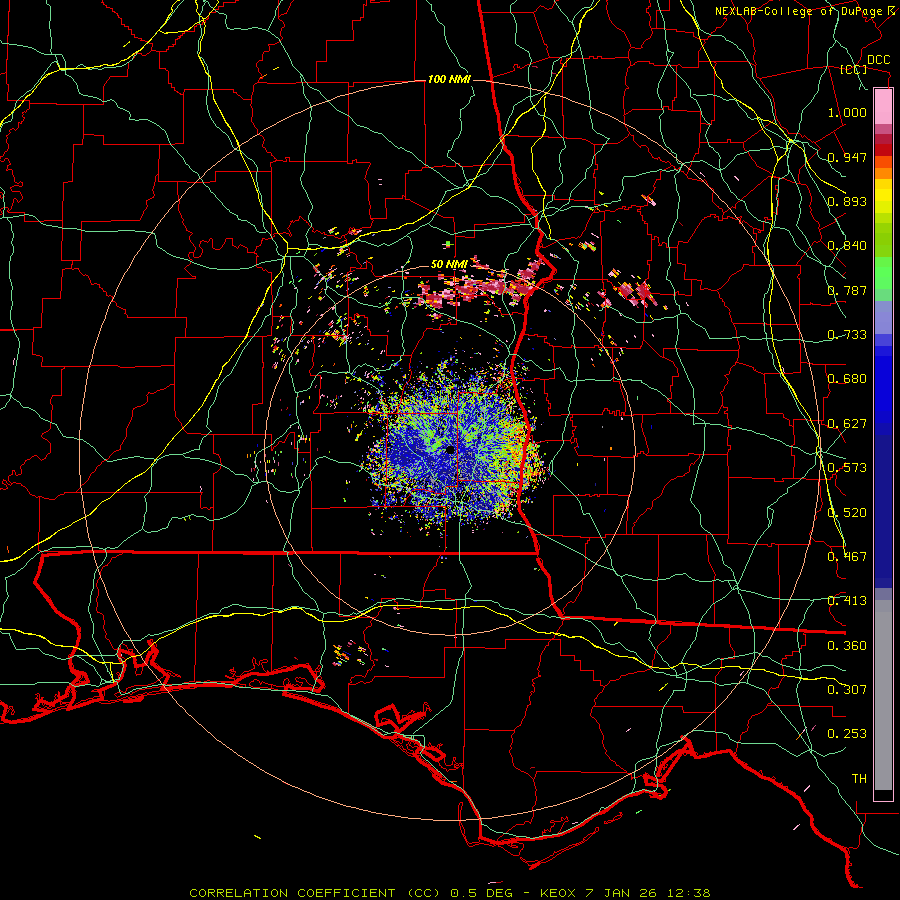Click the 1.000 legend value
Image resolution: width=900 pixels, height=900 pixels.
[847, 112]
